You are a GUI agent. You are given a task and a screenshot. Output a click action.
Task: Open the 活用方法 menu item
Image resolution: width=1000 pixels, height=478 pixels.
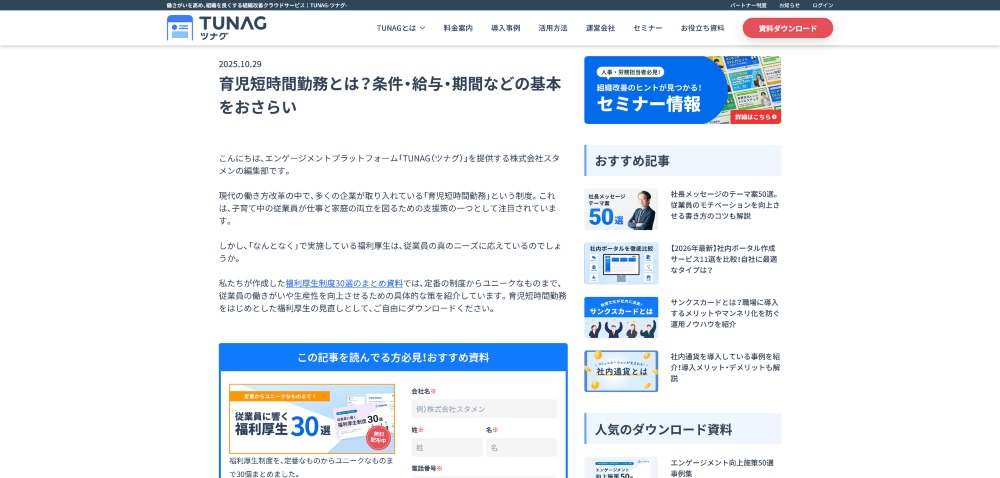[553, 28]
